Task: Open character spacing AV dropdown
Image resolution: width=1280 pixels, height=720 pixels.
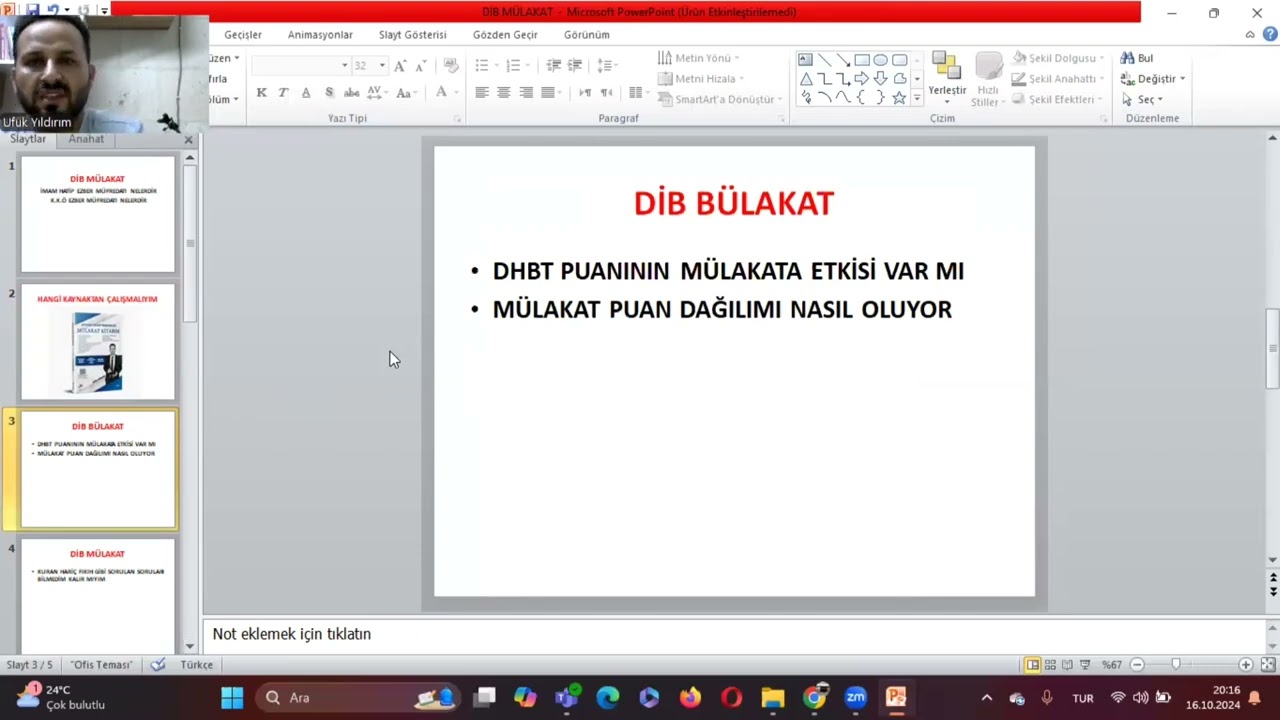Action: click(x=377, y=93)
